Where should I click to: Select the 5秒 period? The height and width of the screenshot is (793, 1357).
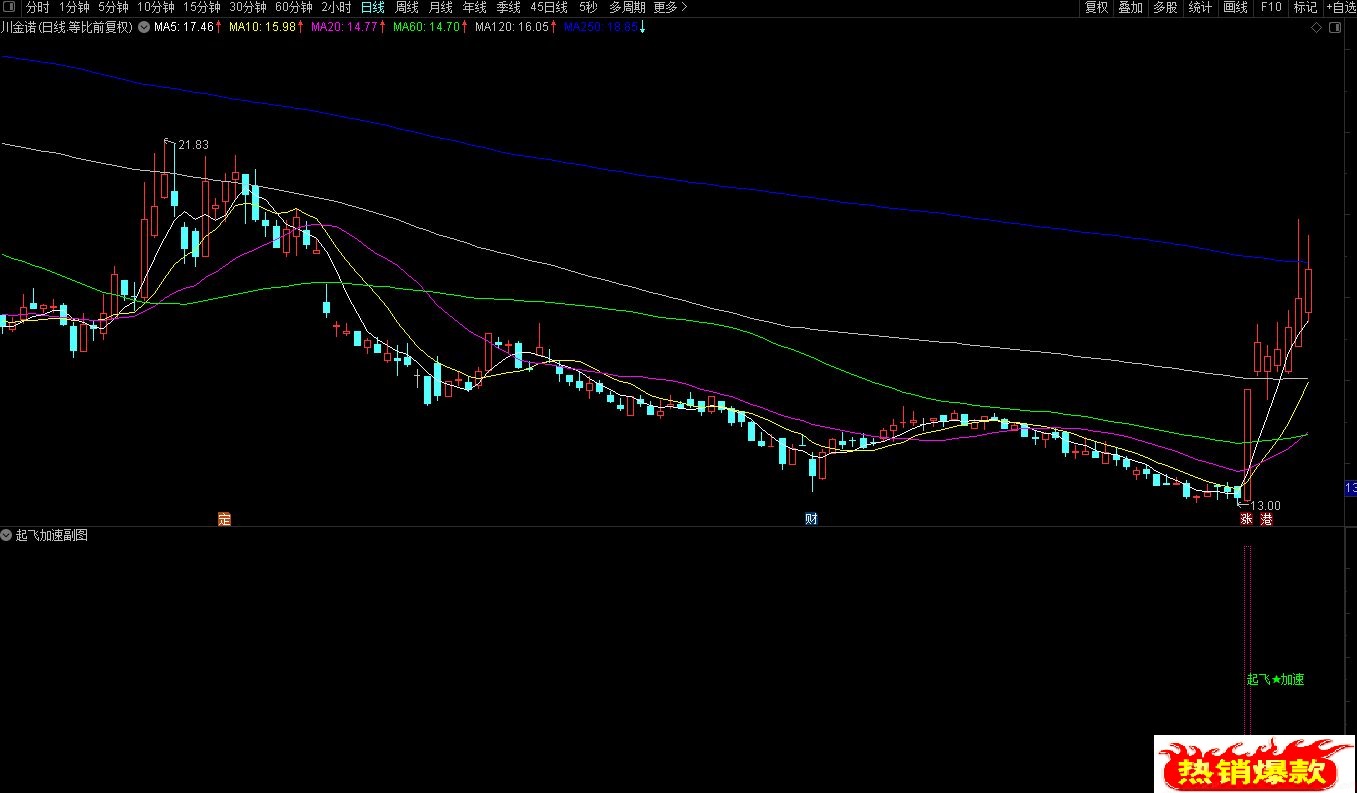pos(588,7)
